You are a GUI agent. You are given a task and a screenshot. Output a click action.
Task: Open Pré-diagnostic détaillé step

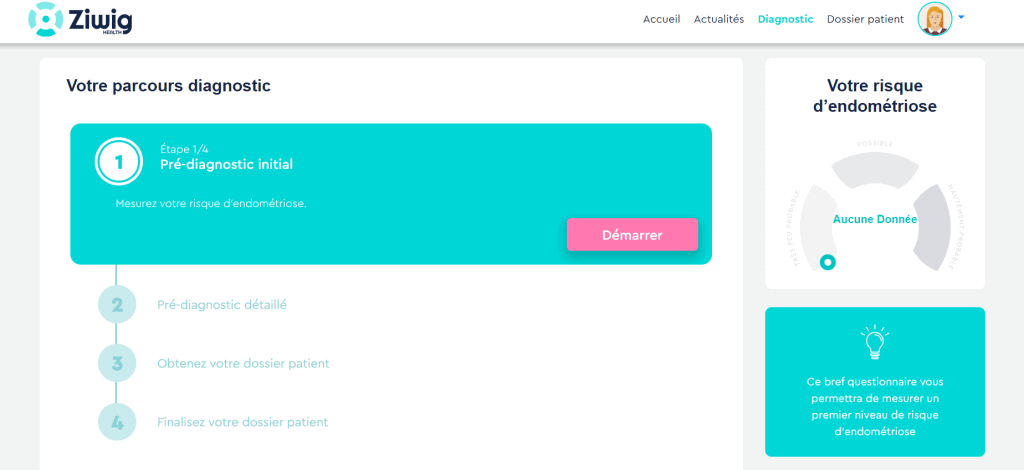point(221,304)
